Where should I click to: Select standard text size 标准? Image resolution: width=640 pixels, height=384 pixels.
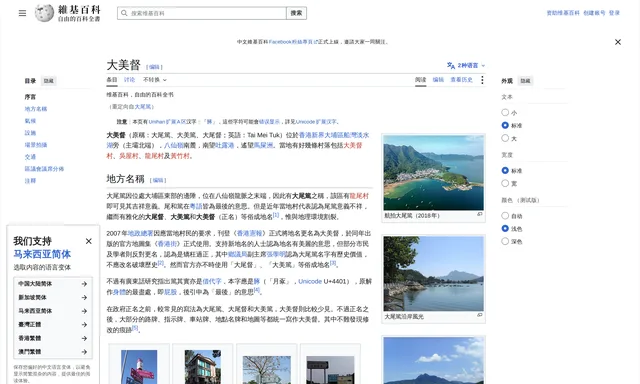point(505,125)
